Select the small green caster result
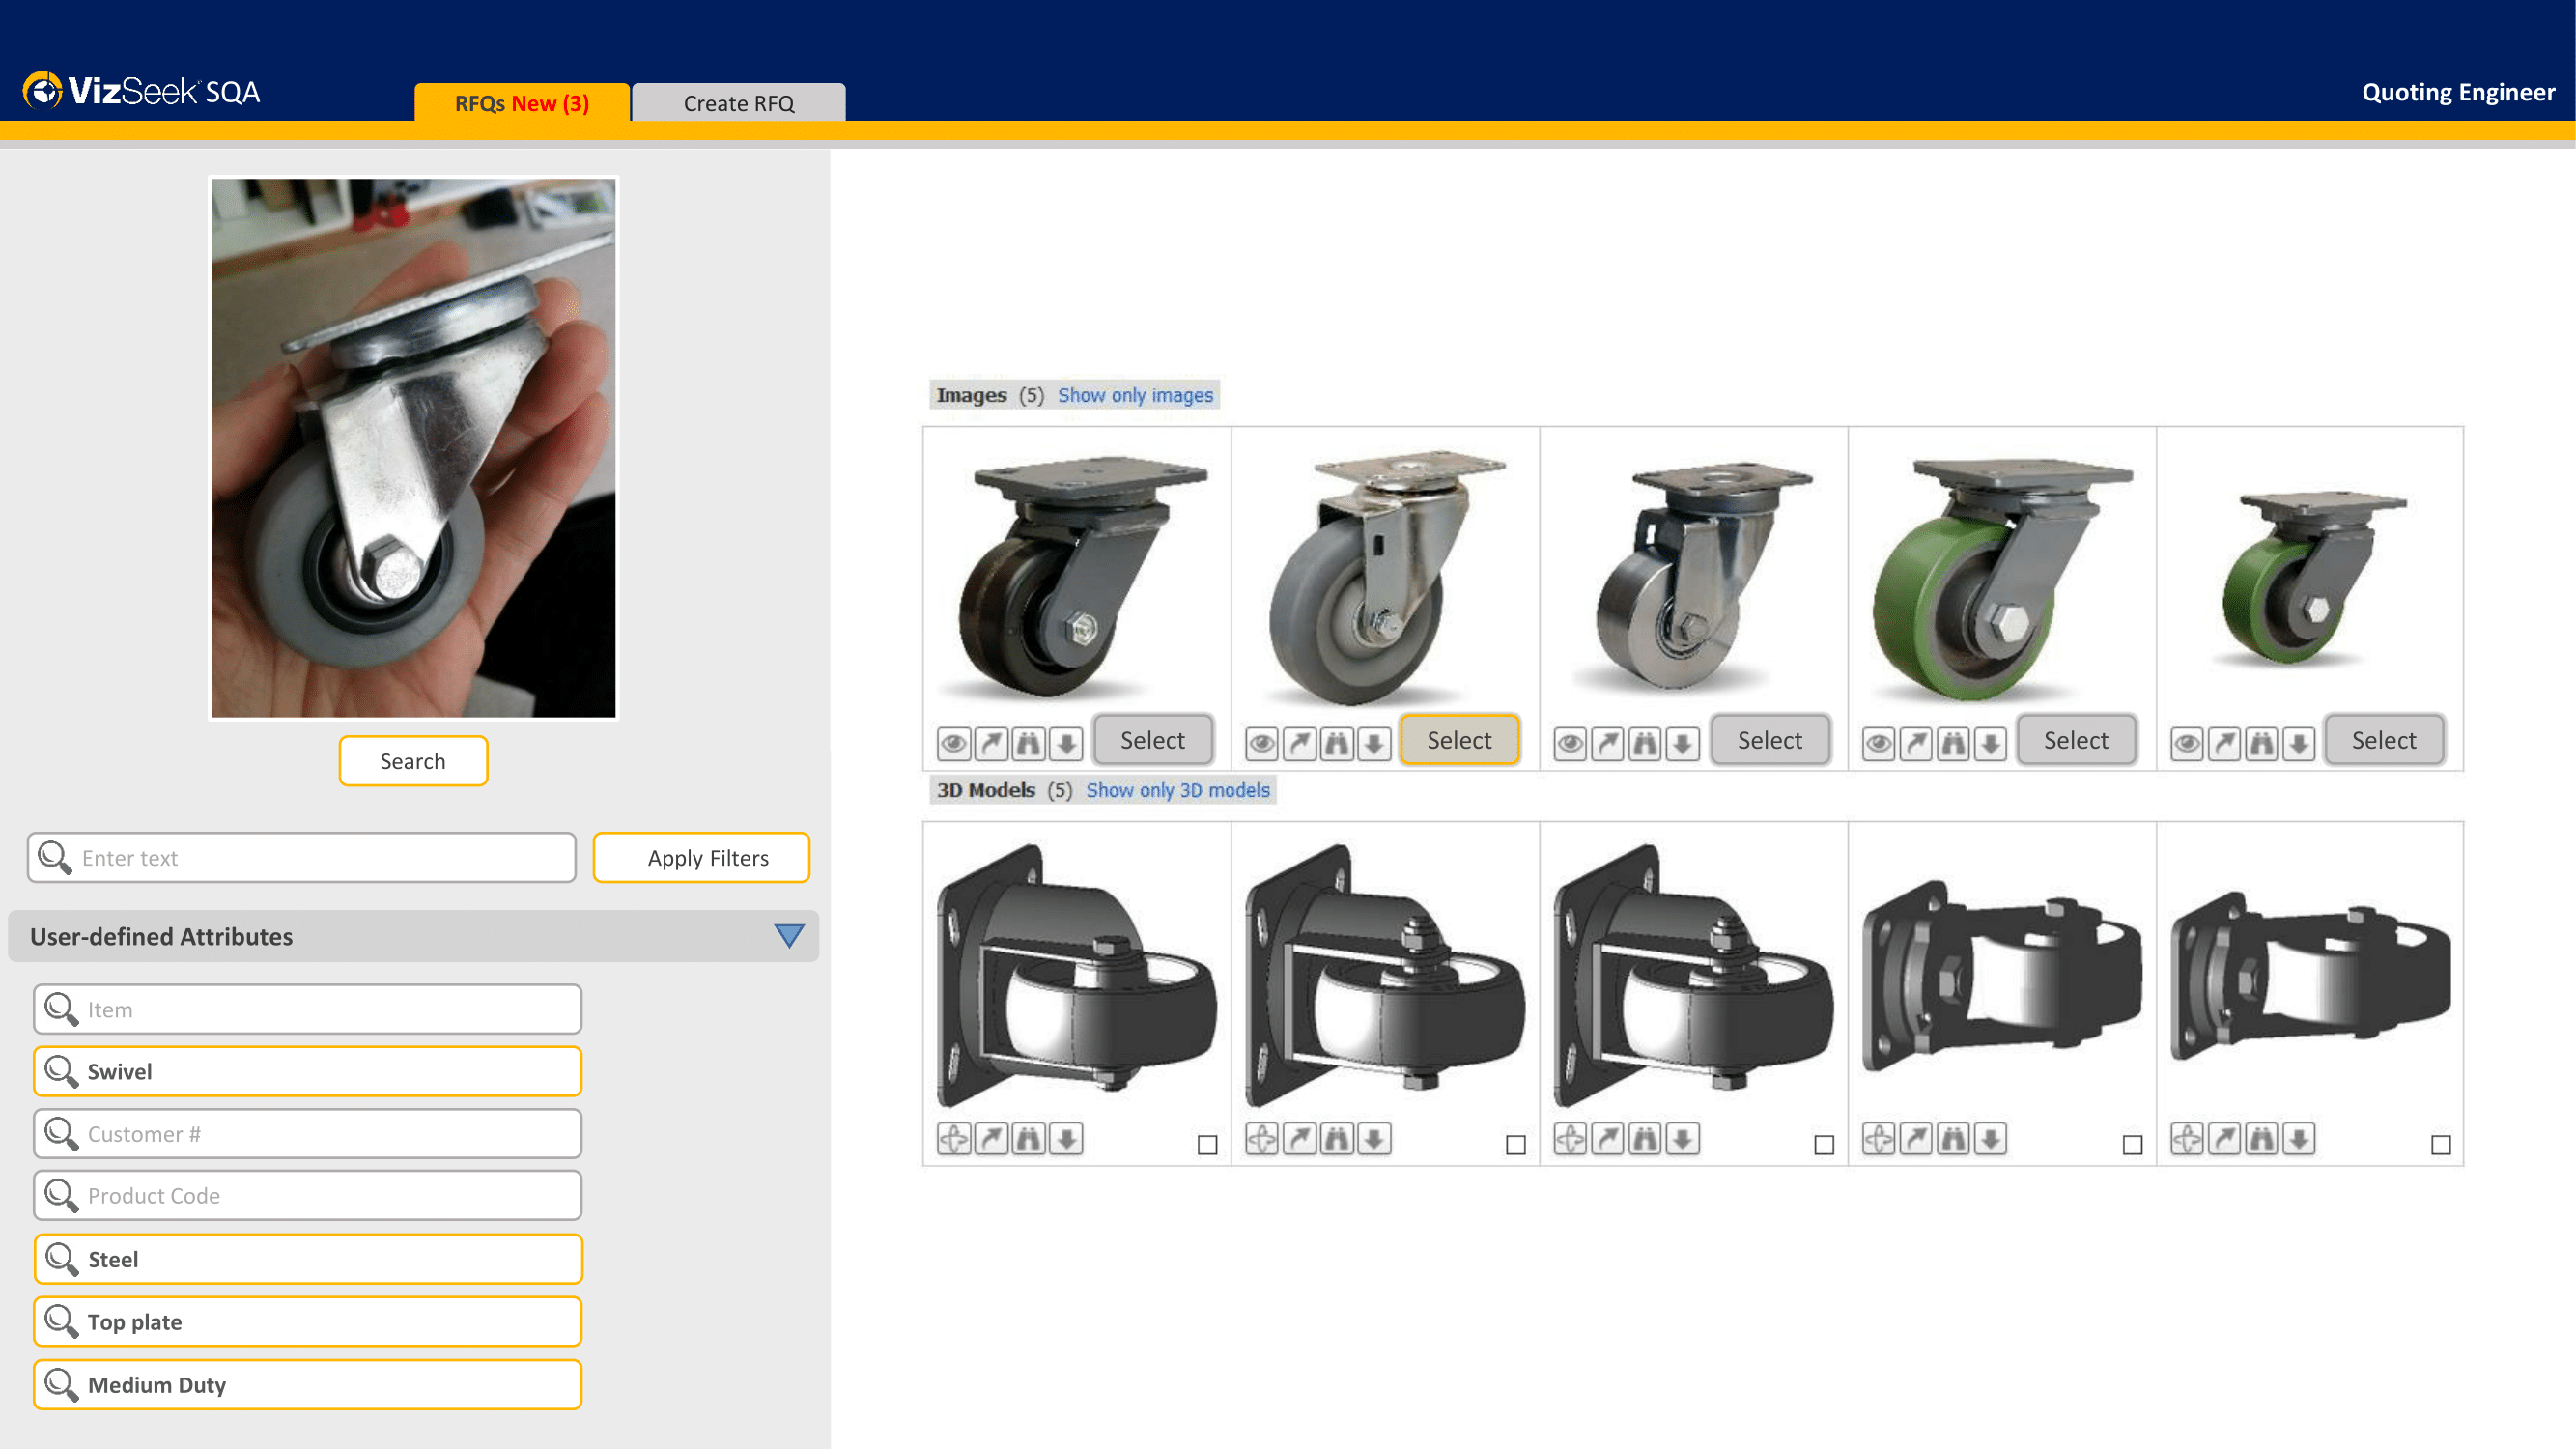 click(2385, 740)
